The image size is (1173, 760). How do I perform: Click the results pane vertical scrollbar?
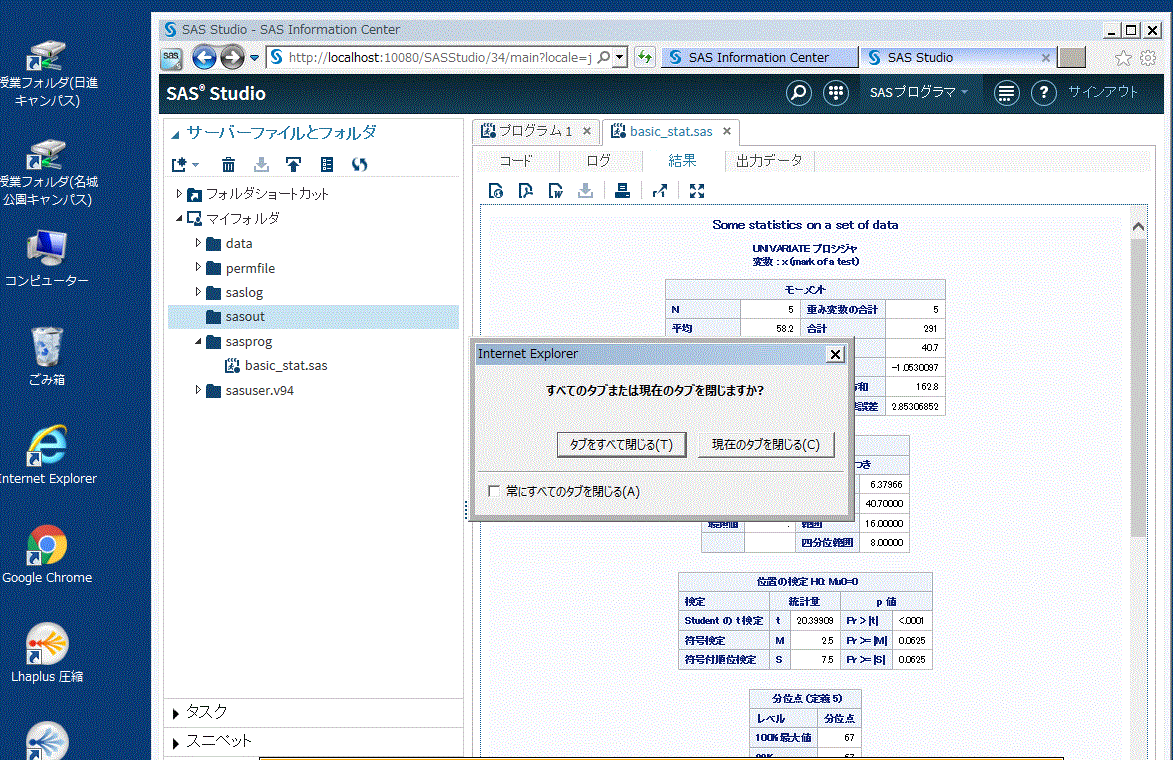[x=1138, y=388]
